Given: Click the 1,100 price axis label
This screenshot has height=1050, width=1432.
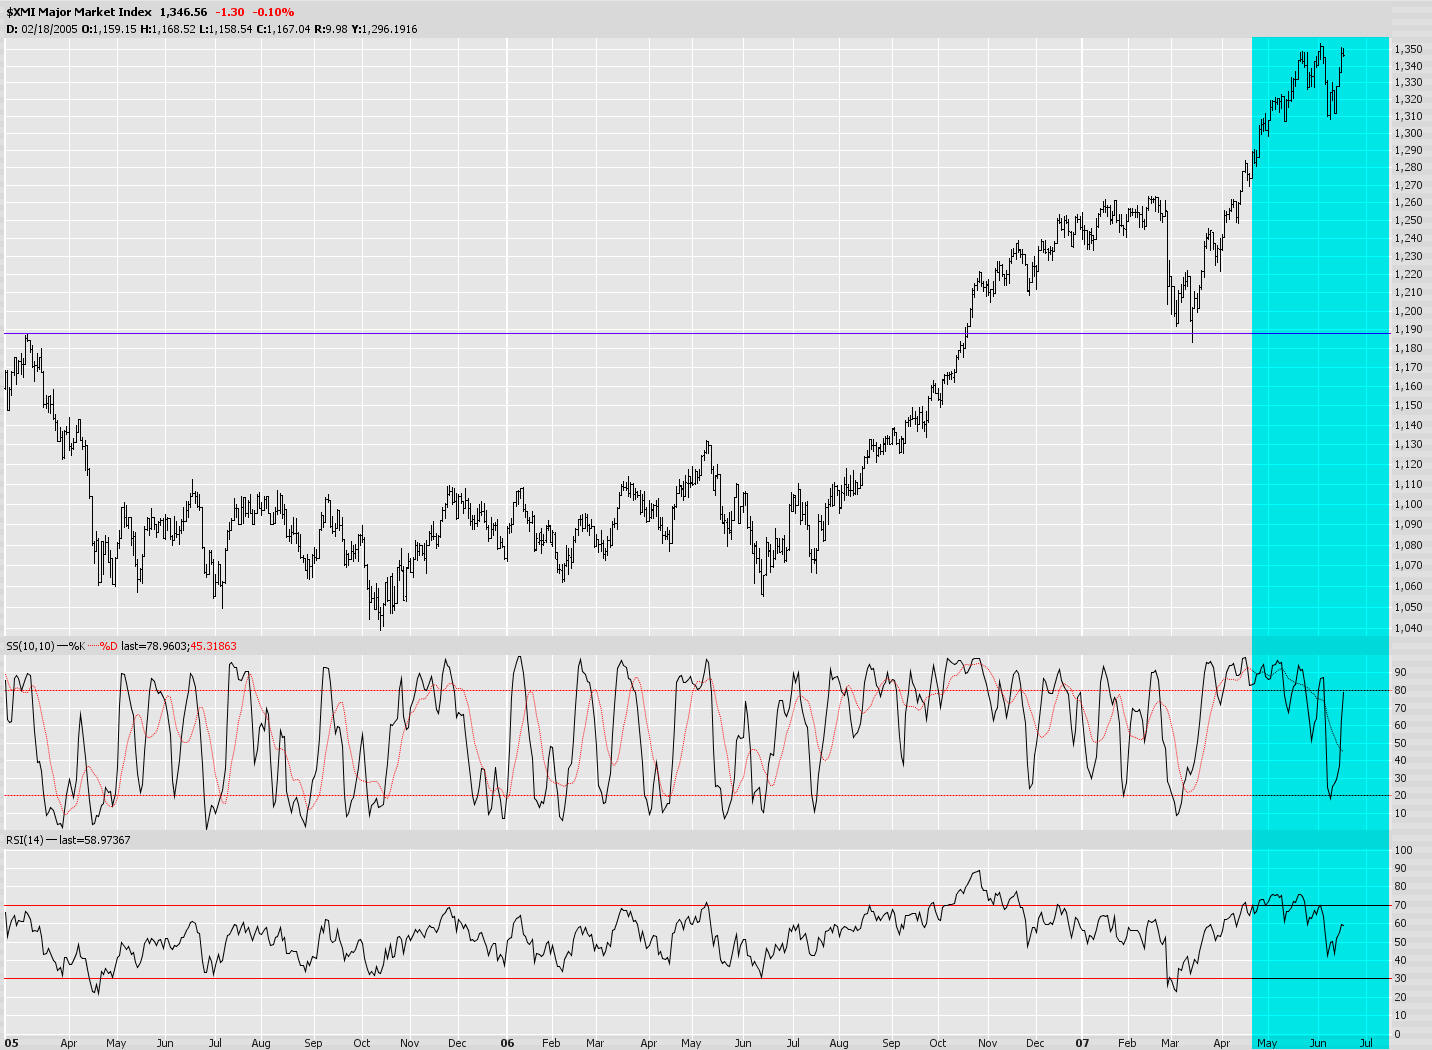Looking at the screenshot, I should pos(1408,505).
